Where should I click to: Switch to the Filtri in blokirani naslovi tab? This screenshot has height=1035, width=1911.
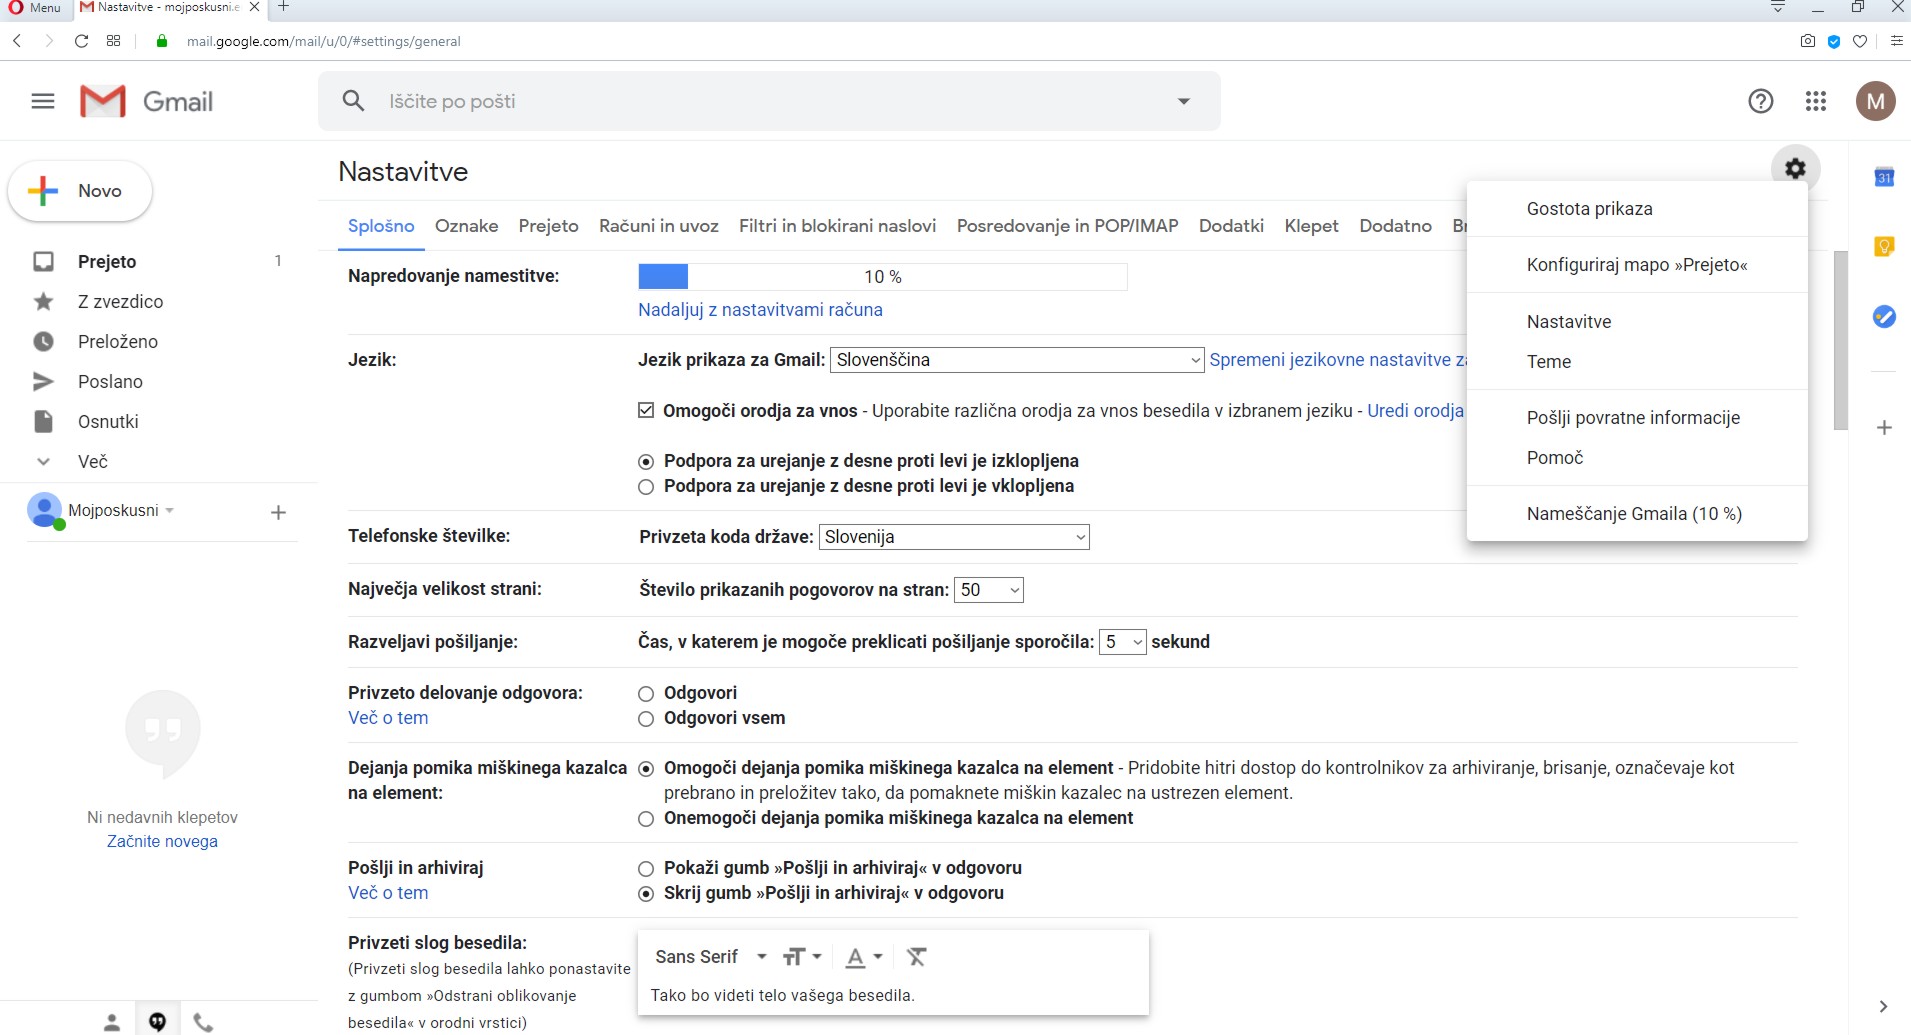tap(837, 226)
